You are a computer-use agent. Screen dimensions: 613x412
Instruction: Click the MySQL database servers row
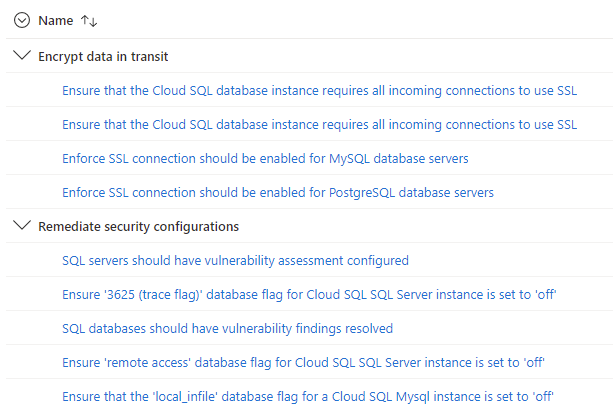click(x=310, y=158)
